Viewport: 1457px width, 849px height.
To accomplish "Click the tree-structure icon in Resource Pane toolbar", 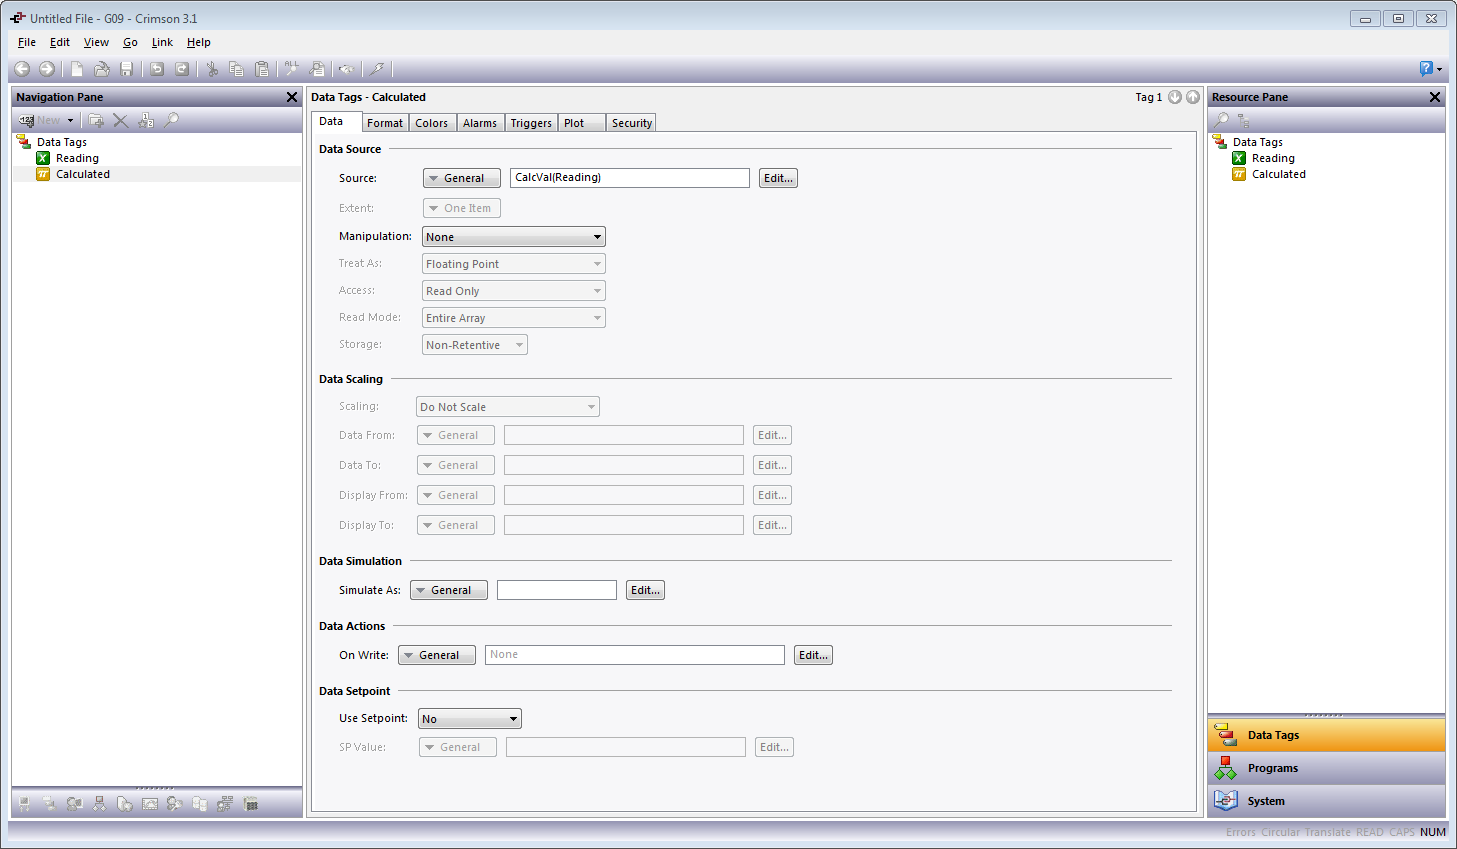I will click(1243, 120).
